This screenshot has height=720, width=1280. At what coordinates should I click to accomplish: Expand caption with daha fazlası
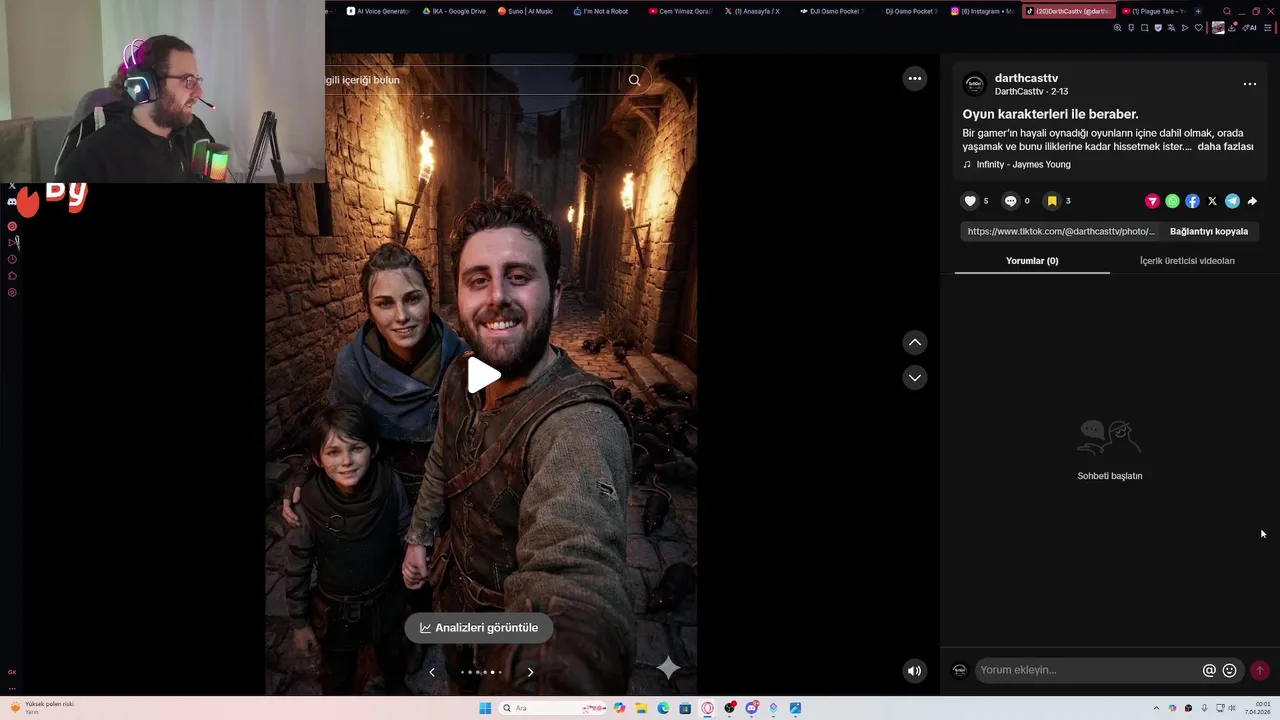(1225, 146)
